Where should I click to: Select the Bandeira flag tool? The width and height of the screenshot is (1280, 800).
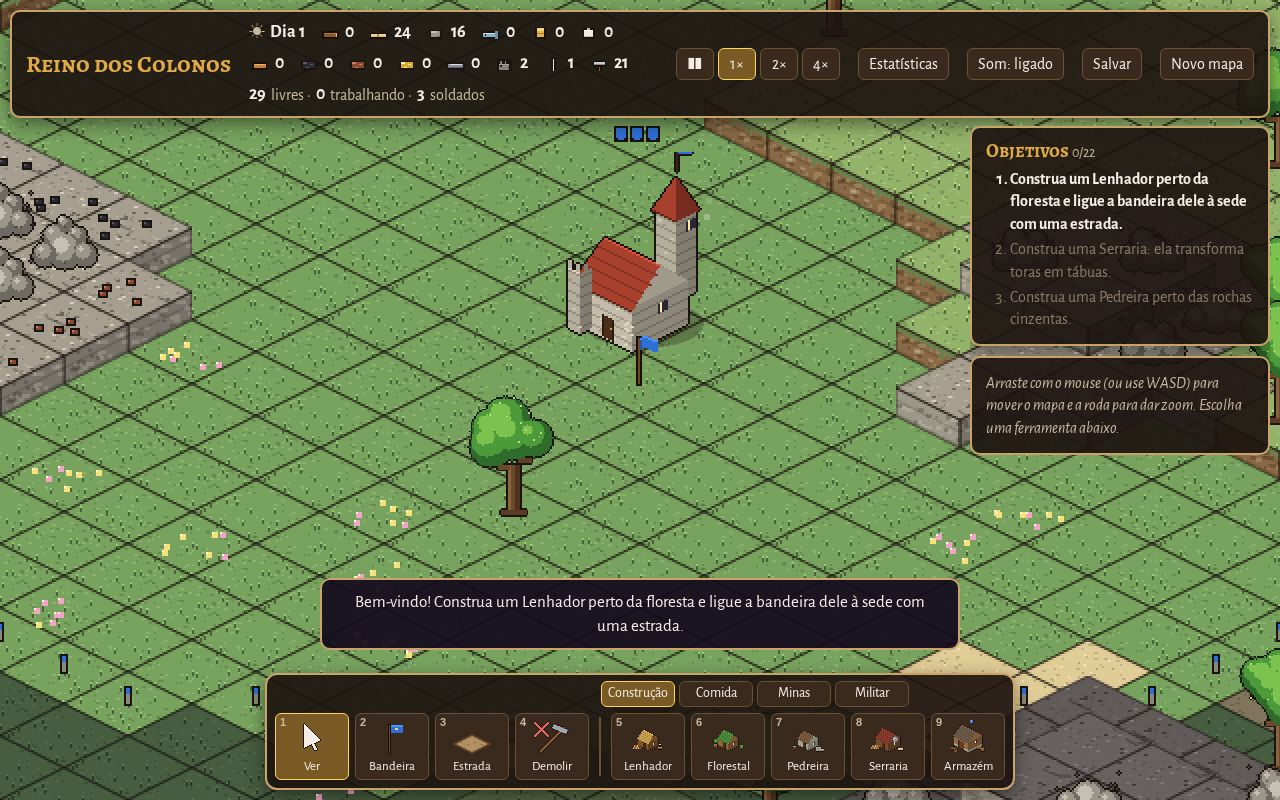[x=392, y=746]
